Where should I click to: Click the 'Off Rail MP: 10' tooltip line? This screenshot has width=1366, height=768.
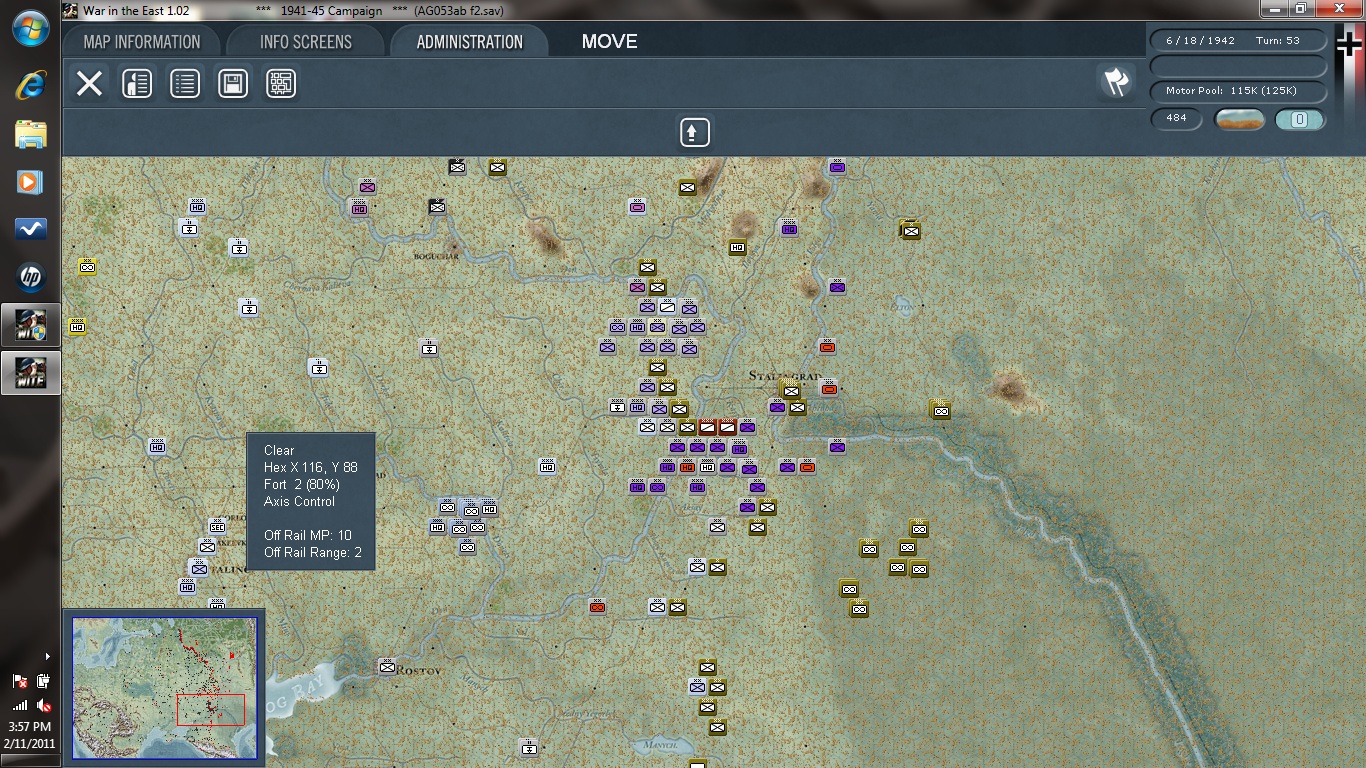[308, 536]
